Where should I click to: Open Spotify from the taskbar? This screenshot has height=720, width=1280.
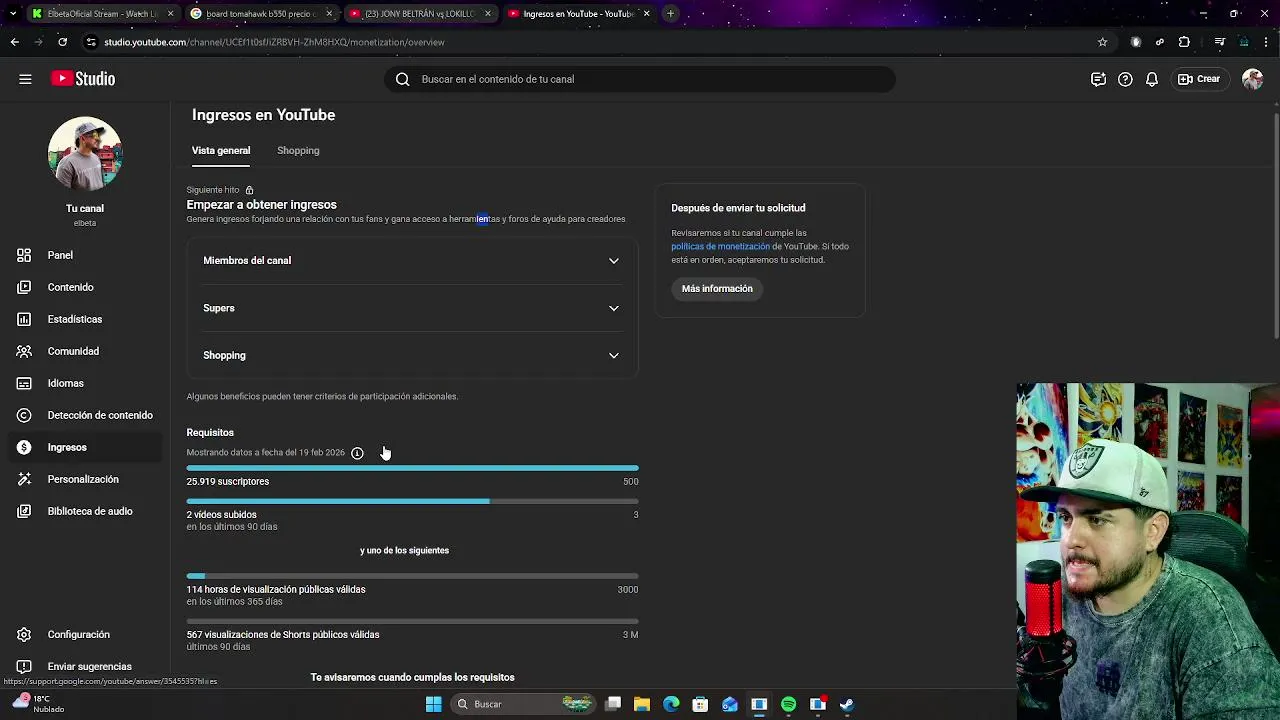pyautogui.click(x=788, y=704)
